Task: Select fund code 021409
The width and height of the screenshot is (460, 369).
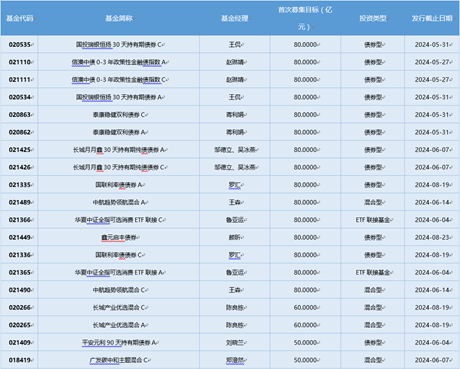Action: [20, 343]
